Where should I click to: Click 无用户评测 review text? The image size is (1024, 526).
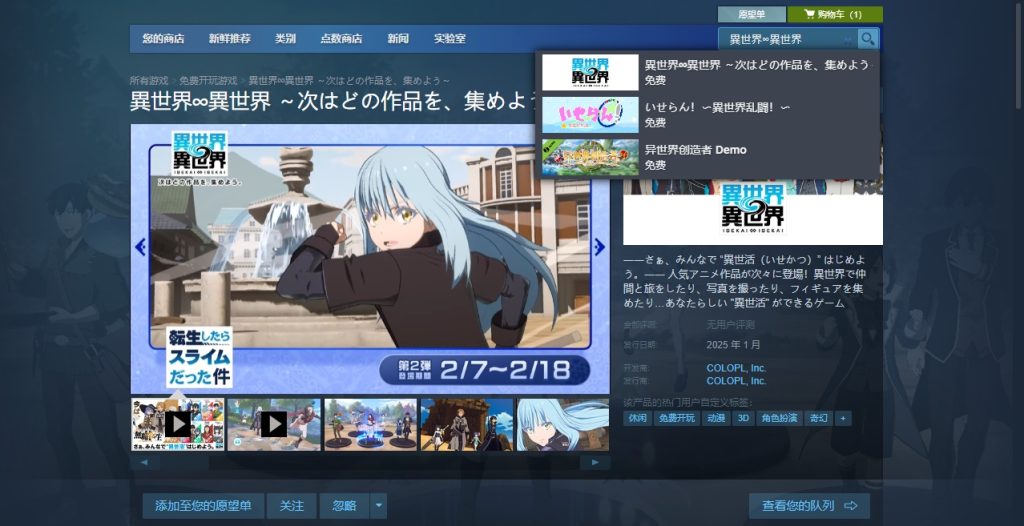(x=730, y=325)
